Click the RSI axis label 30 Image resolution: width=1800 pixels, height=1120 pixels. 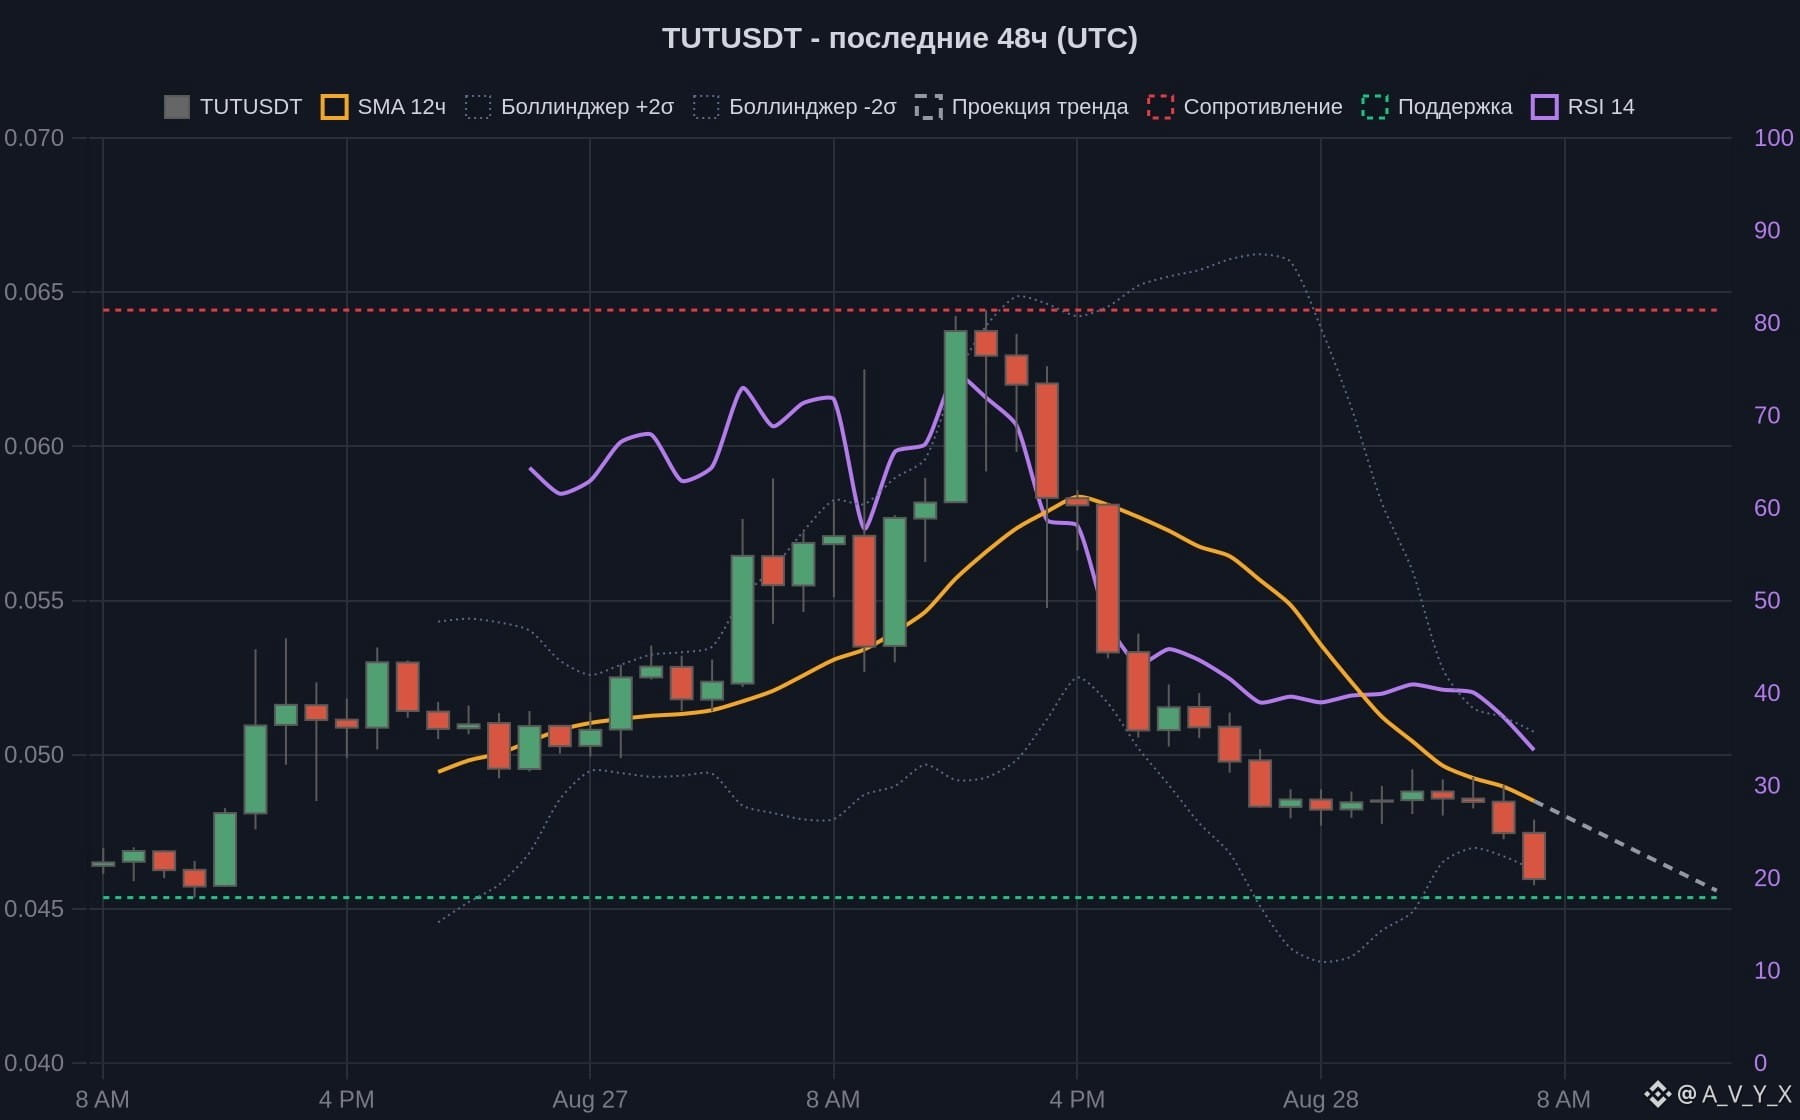pos(1767,786)
